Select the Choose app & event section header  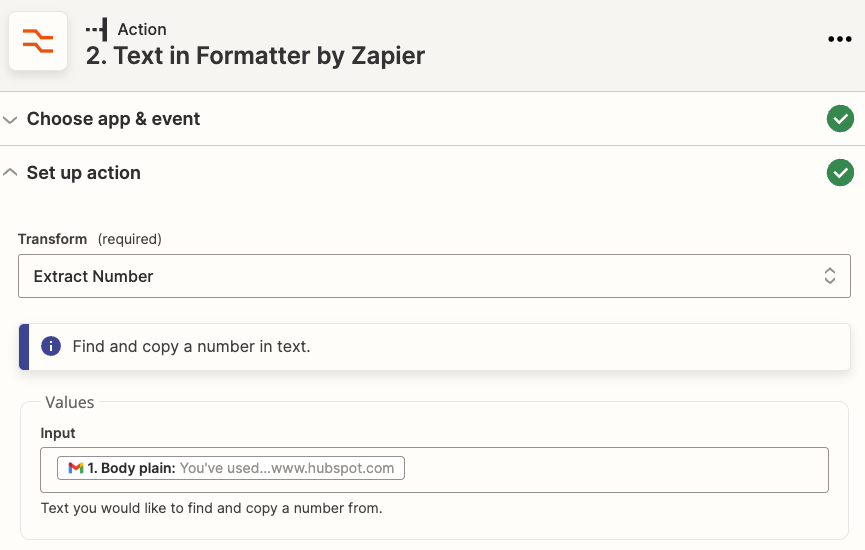(113, 119)
